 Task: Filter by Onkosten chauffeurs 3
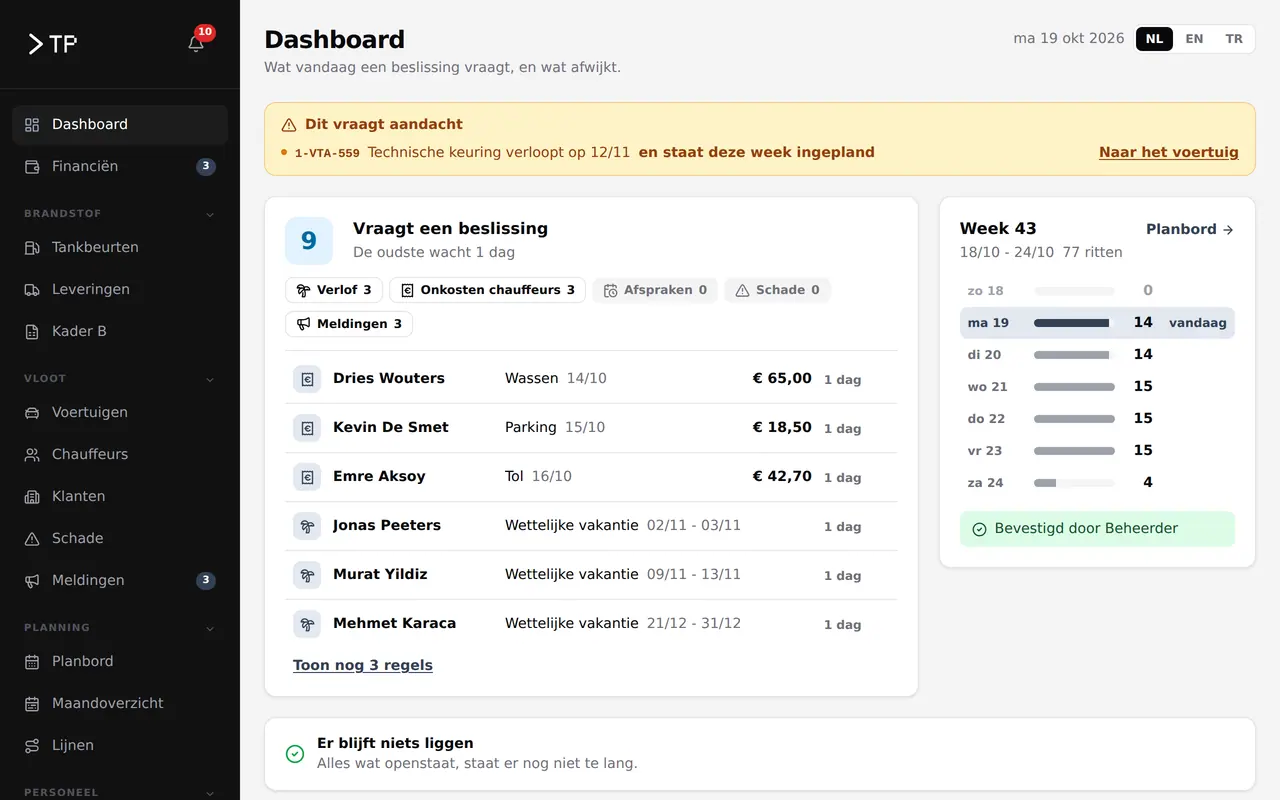point(487,290)
